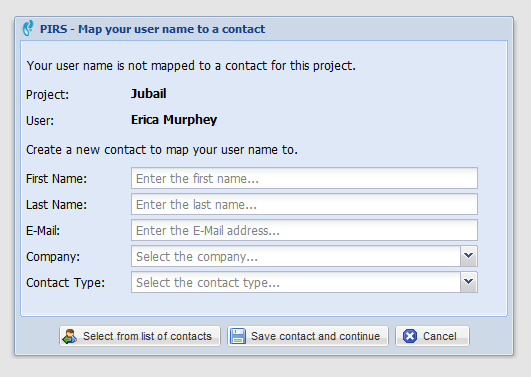Select the project name Jubail text
531x377 pixels.
148,93
